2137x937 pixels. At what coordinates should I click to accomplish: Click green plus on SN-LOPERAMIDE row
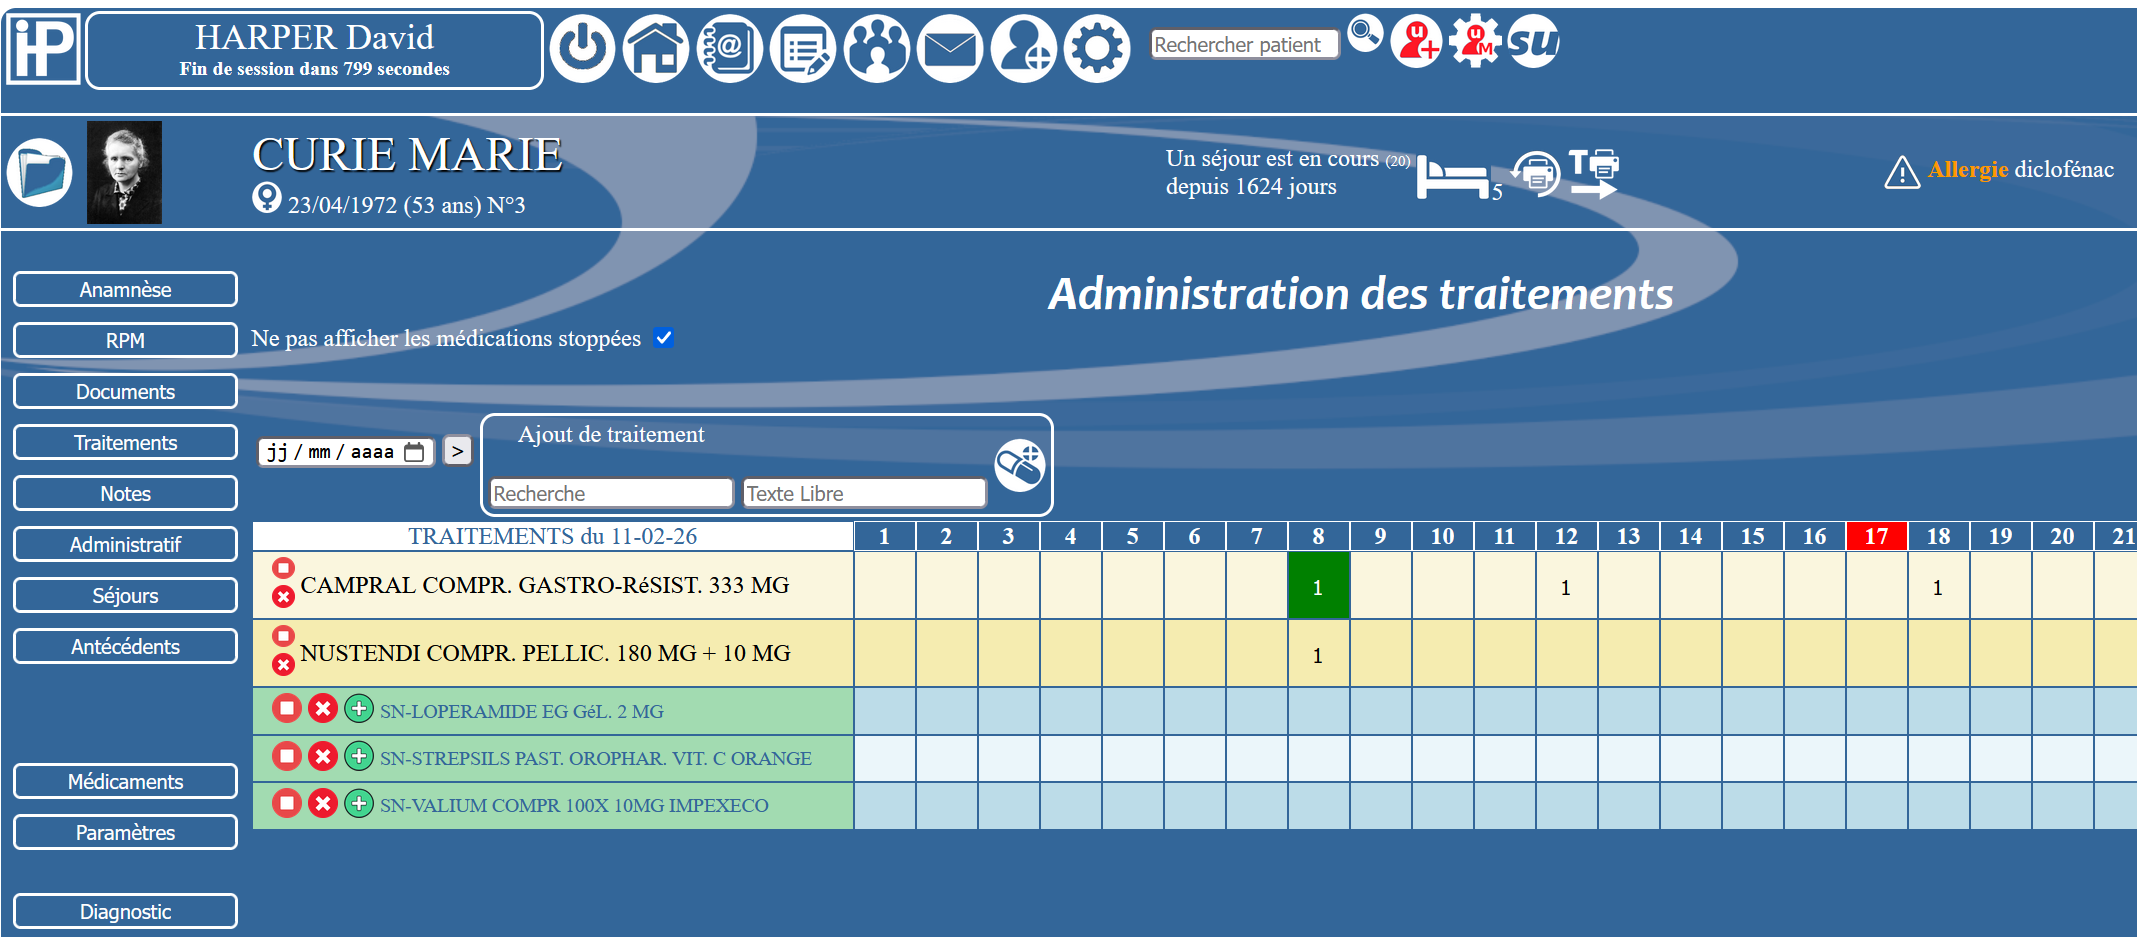(x=359, y=709)
